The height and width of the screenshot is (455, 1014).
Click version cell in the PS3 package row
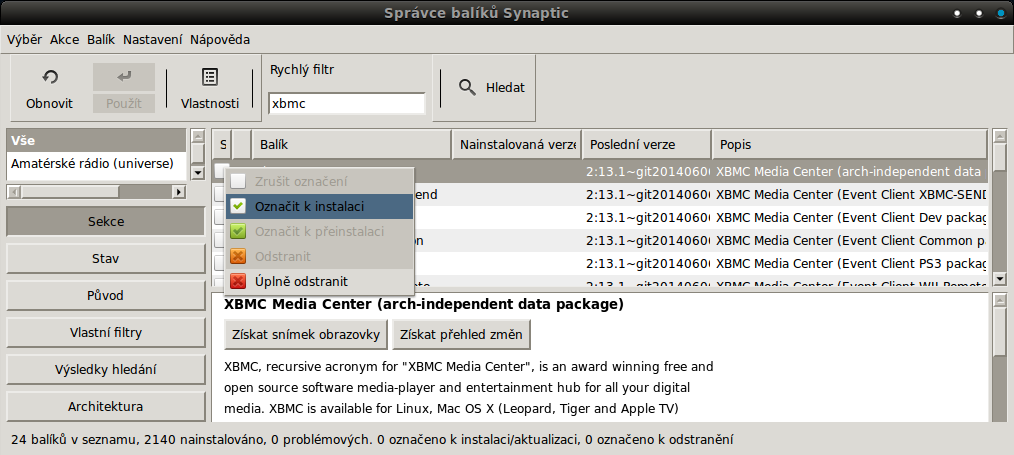point(647,264)
